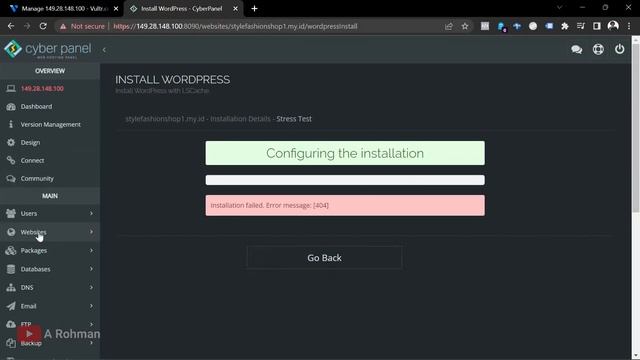Viewport: 640px width, 360px height.
Task: Click the Go Back button
Action: [x=324, y=258]
